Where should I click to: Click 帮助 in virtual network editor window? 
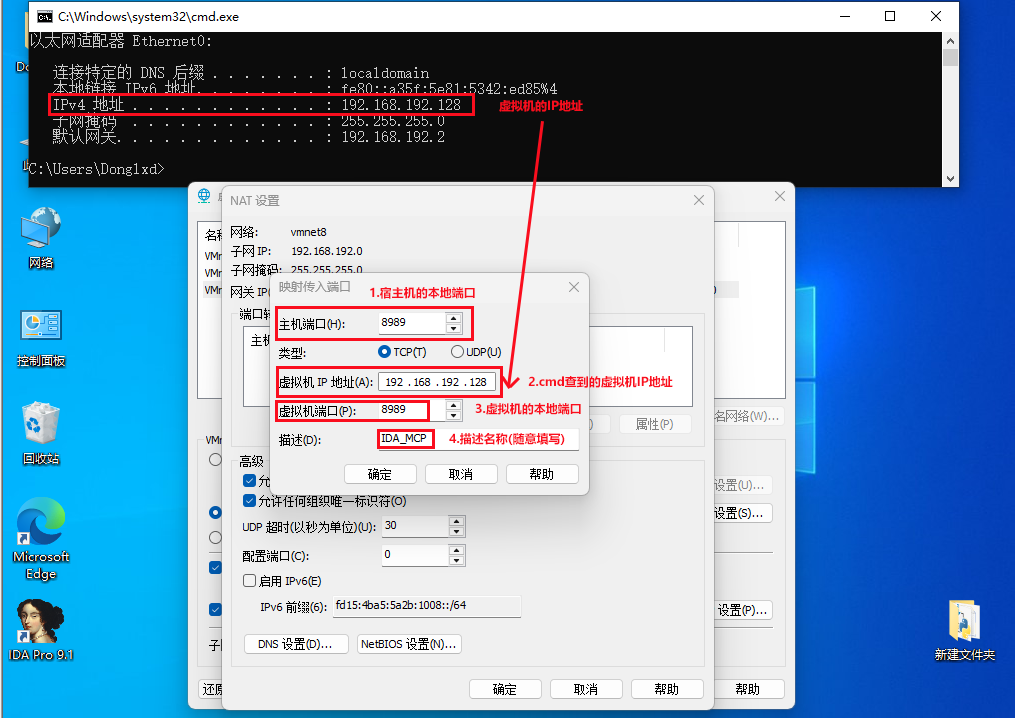coord(748,689)
